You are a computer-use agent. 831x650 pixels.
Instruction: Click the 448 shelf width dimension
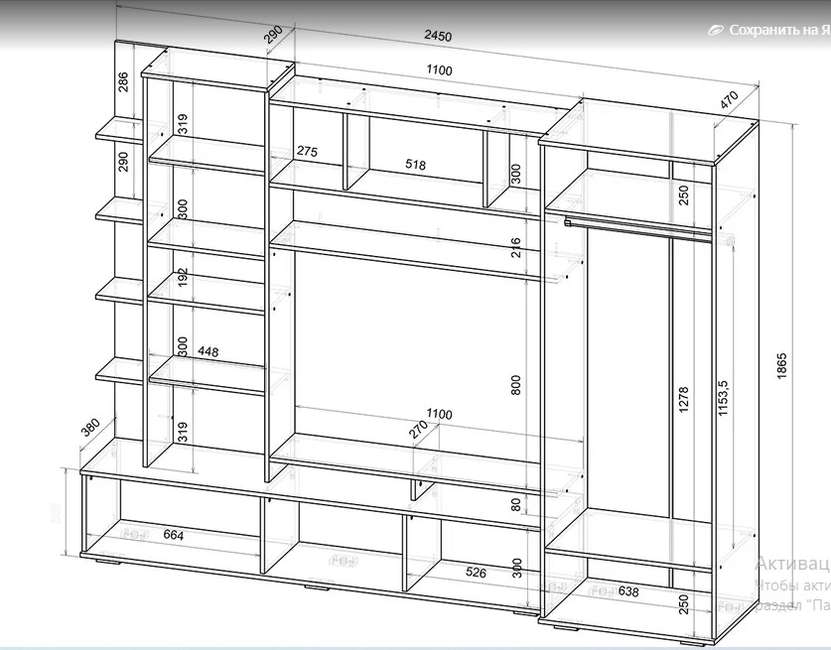pyautogui.click(x=209, y=352)
